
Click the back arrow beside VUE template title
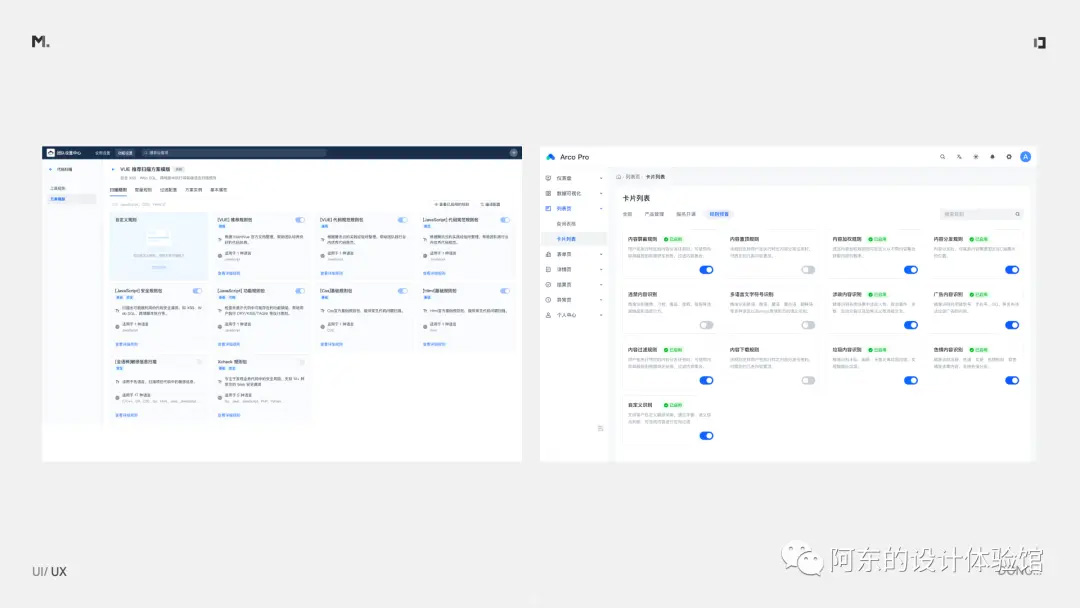point(113,169)
